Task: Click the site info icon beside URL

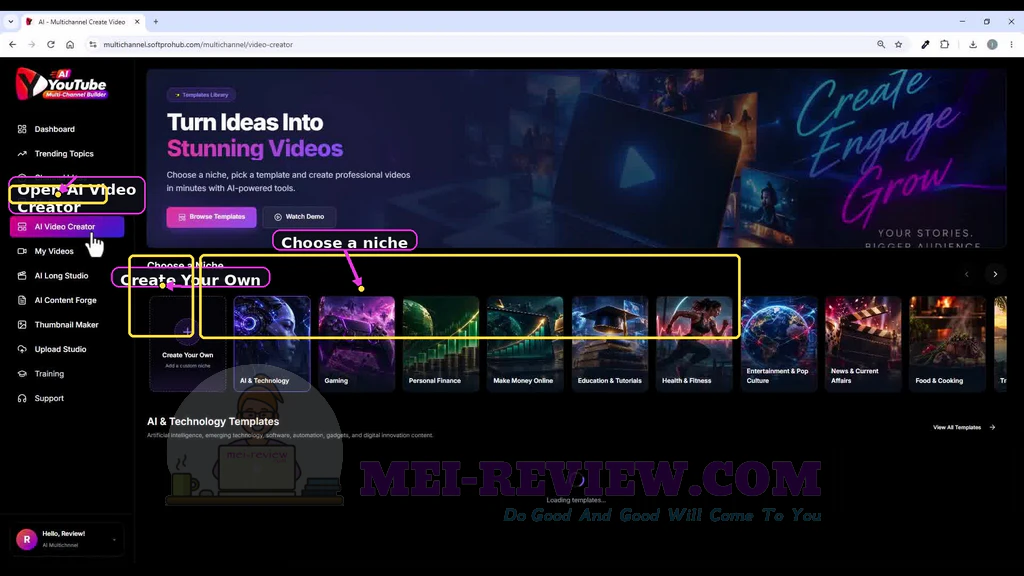Action: (x=93, y=44)
